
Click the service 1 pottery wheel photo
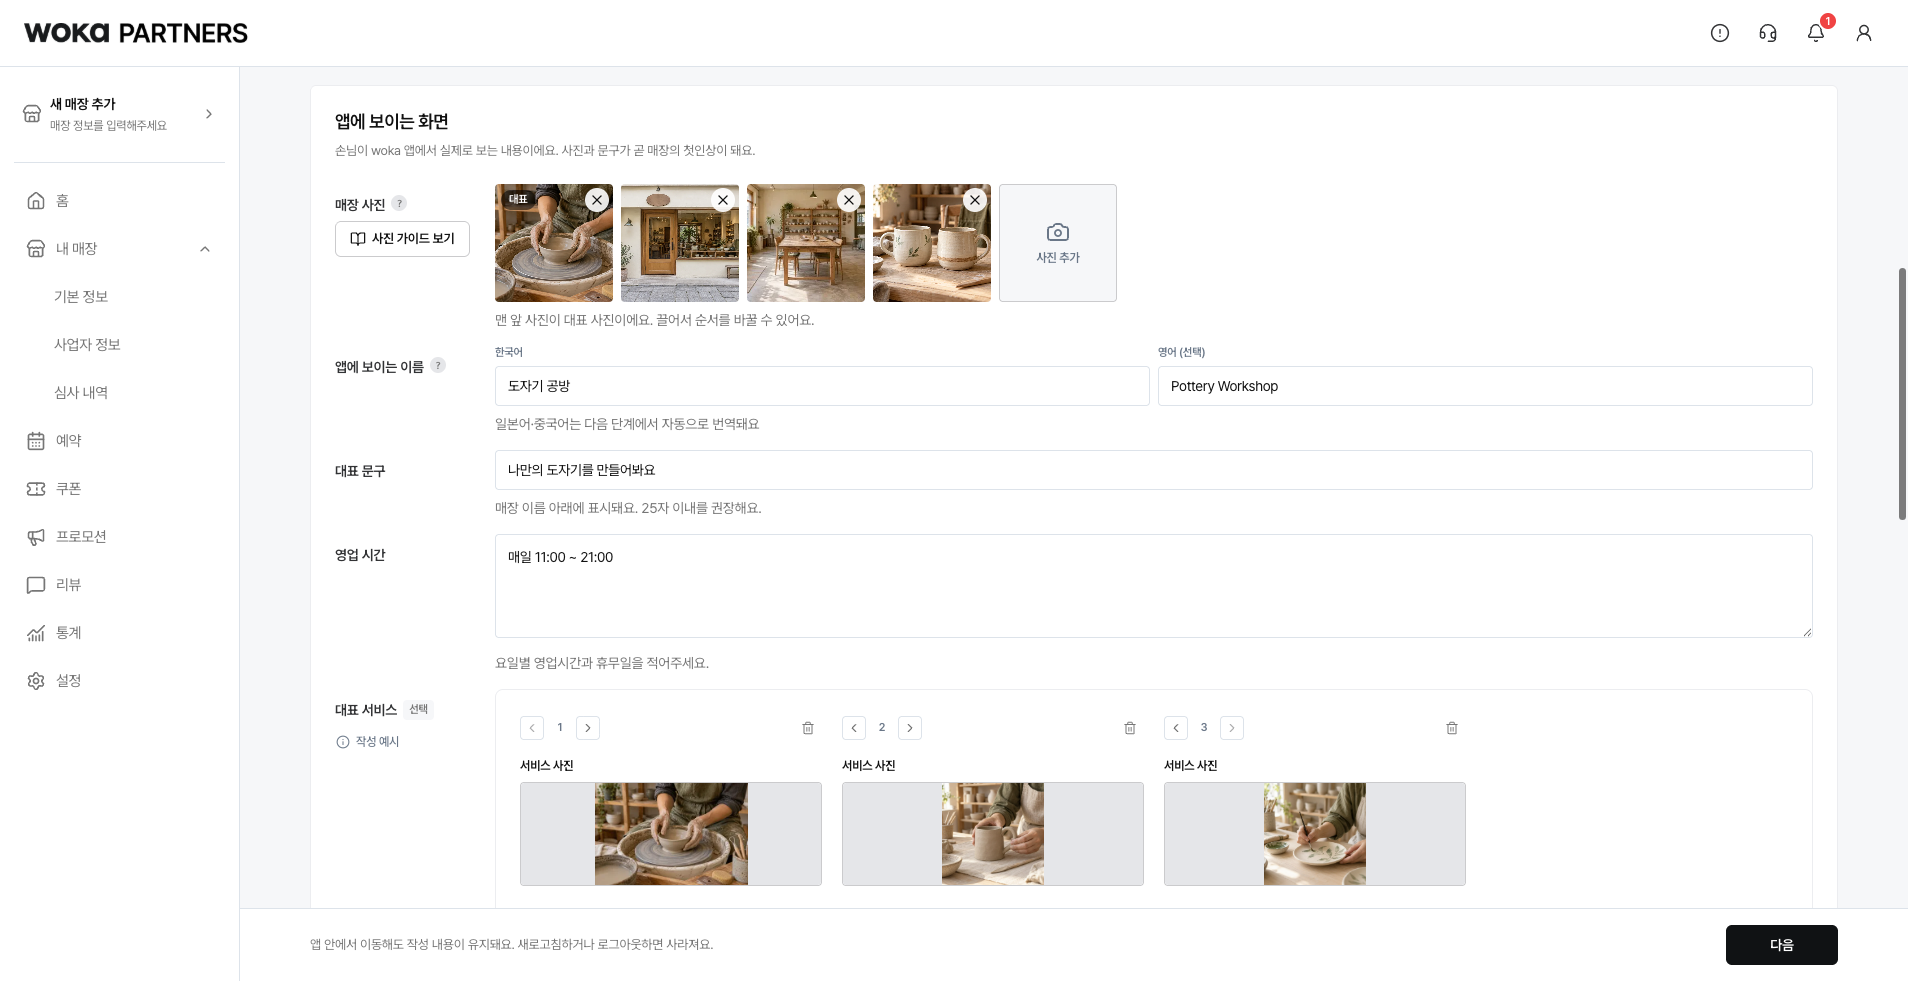point(671,834)
